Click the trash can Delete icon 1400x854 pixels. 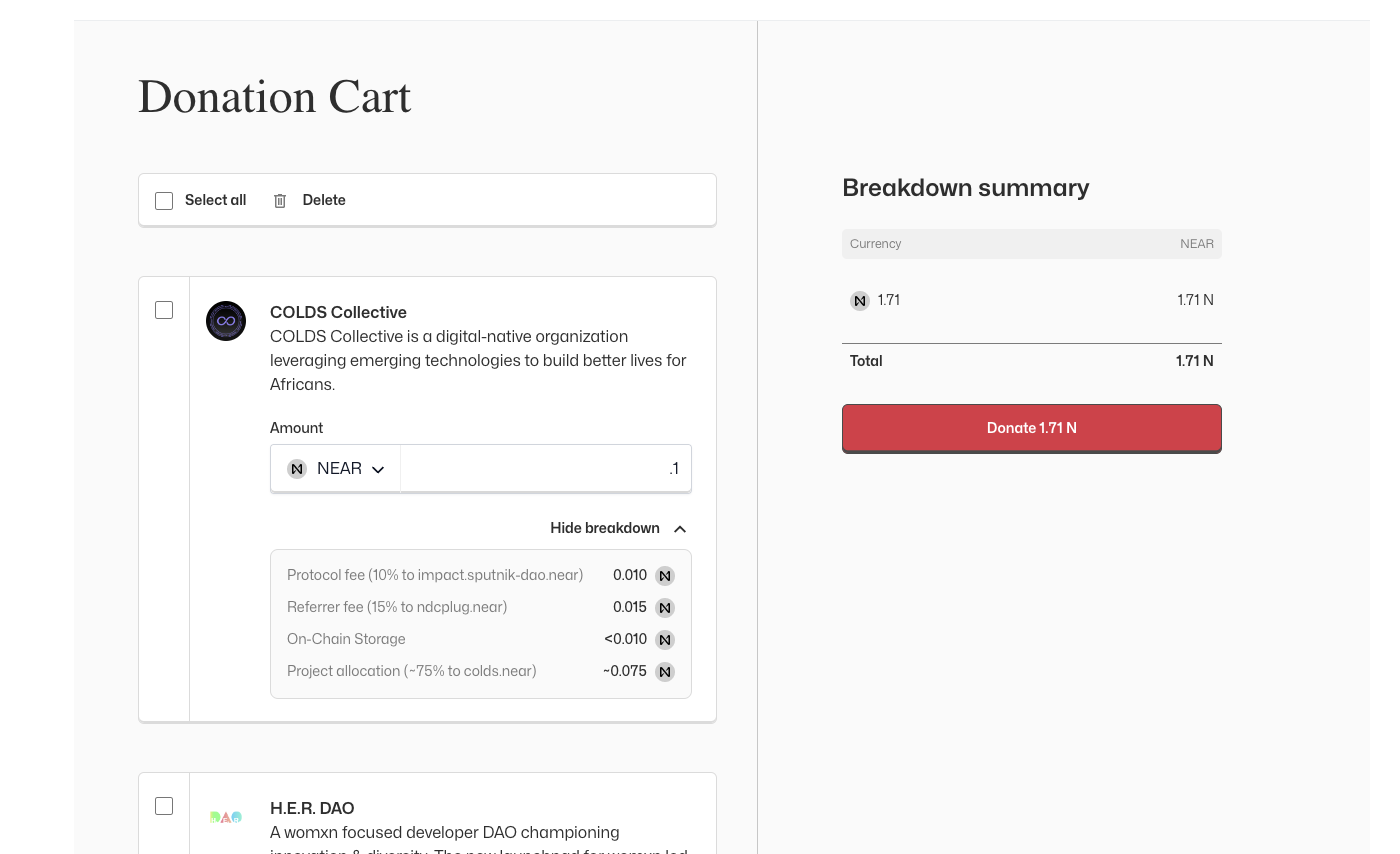click(280, 201)
